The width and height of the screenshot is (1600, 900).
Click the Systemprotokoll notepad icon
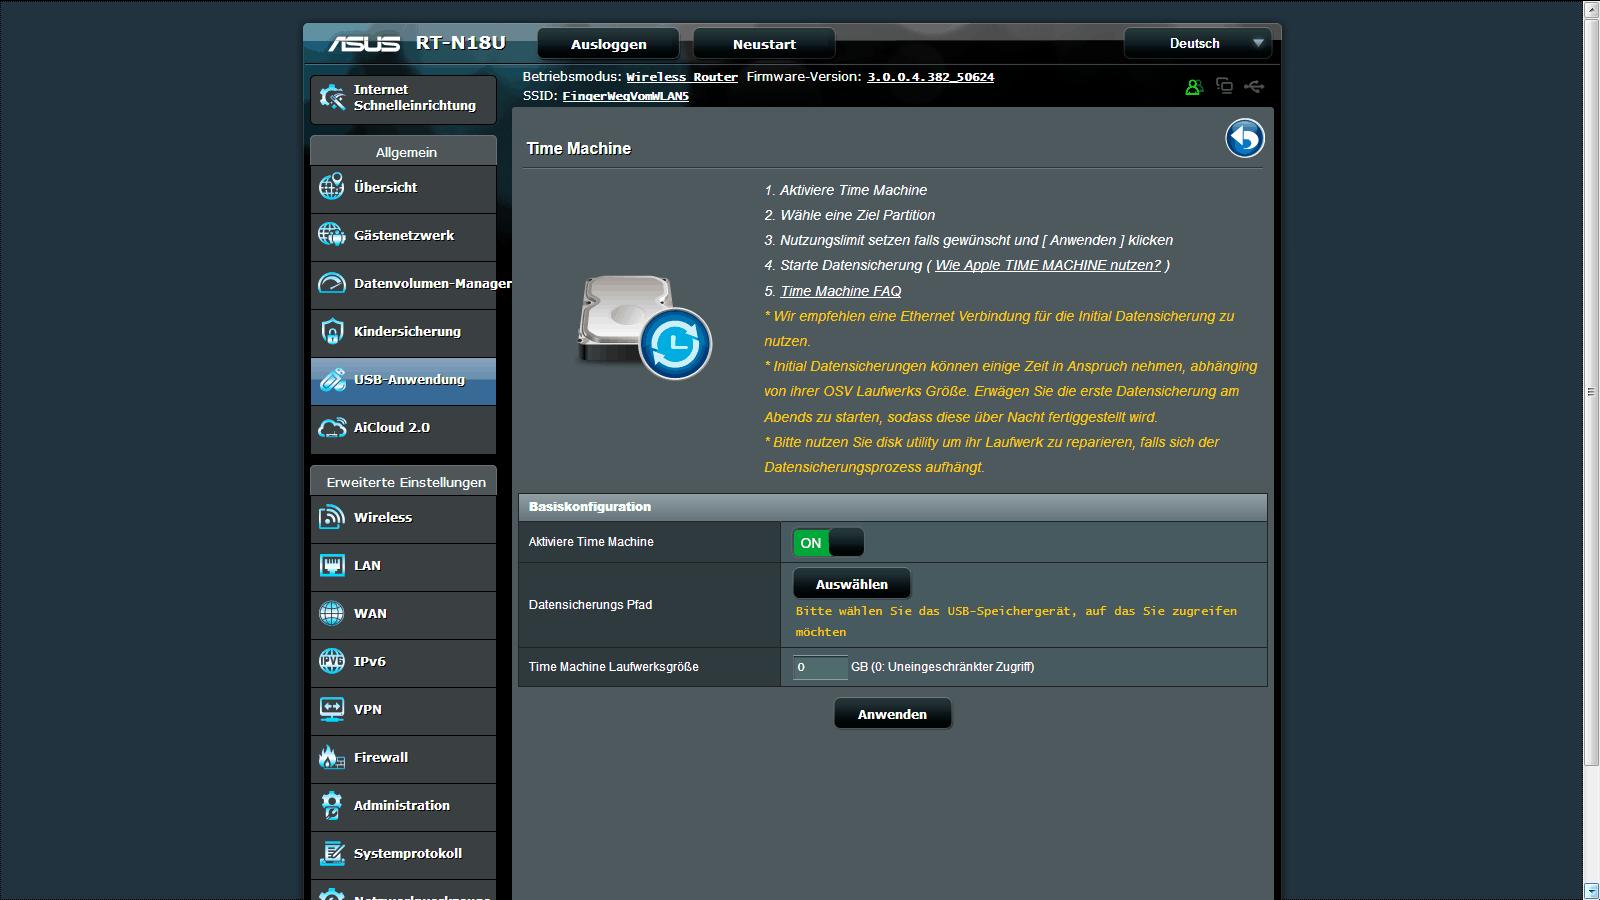[x=332, y=853]
